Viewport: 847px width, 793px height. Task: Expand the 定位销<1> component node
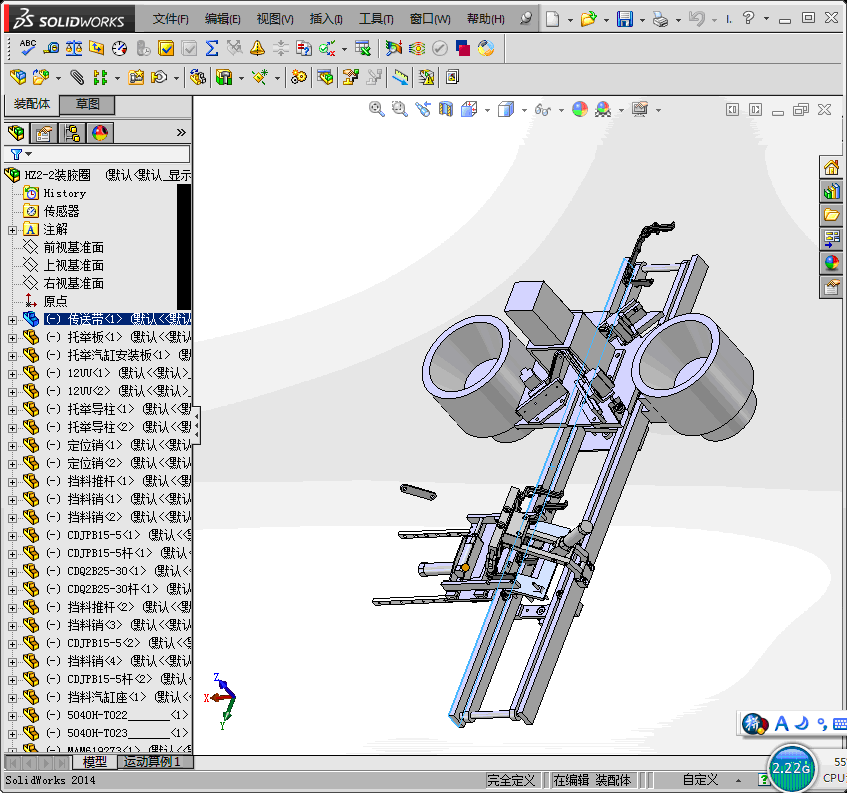(12, 446)
